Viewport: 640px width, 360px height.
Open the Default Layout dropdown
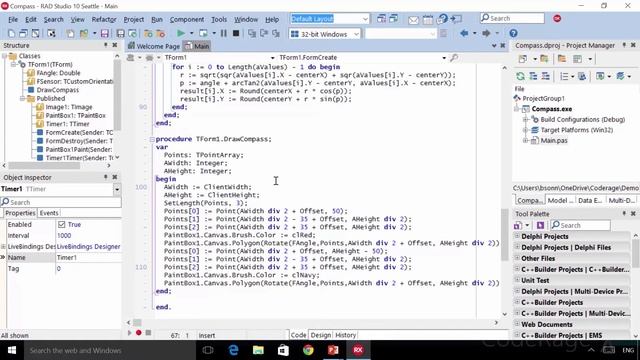click(365, 19)
